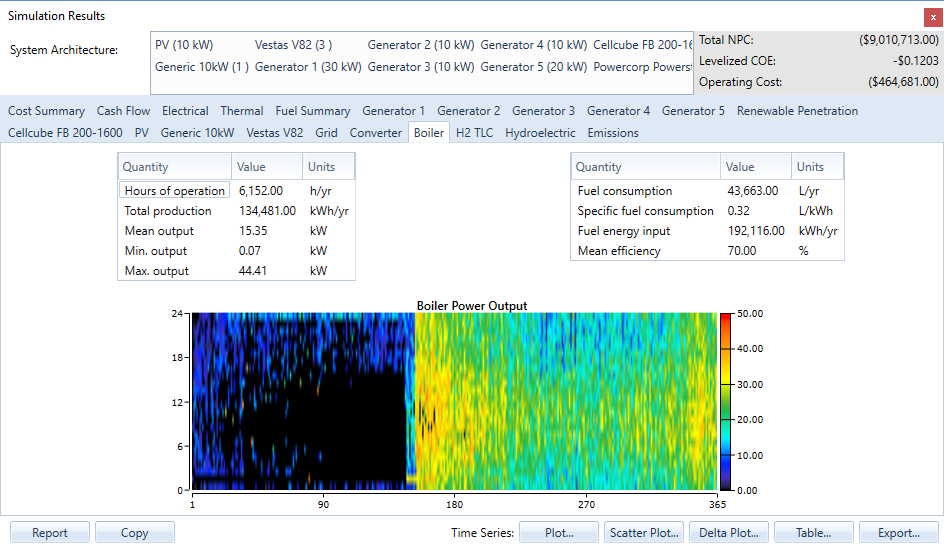Select the Hydroelectric tab
Image resolution: width=944 pixels, height=548 pixels.
click(x=540, y=133)
